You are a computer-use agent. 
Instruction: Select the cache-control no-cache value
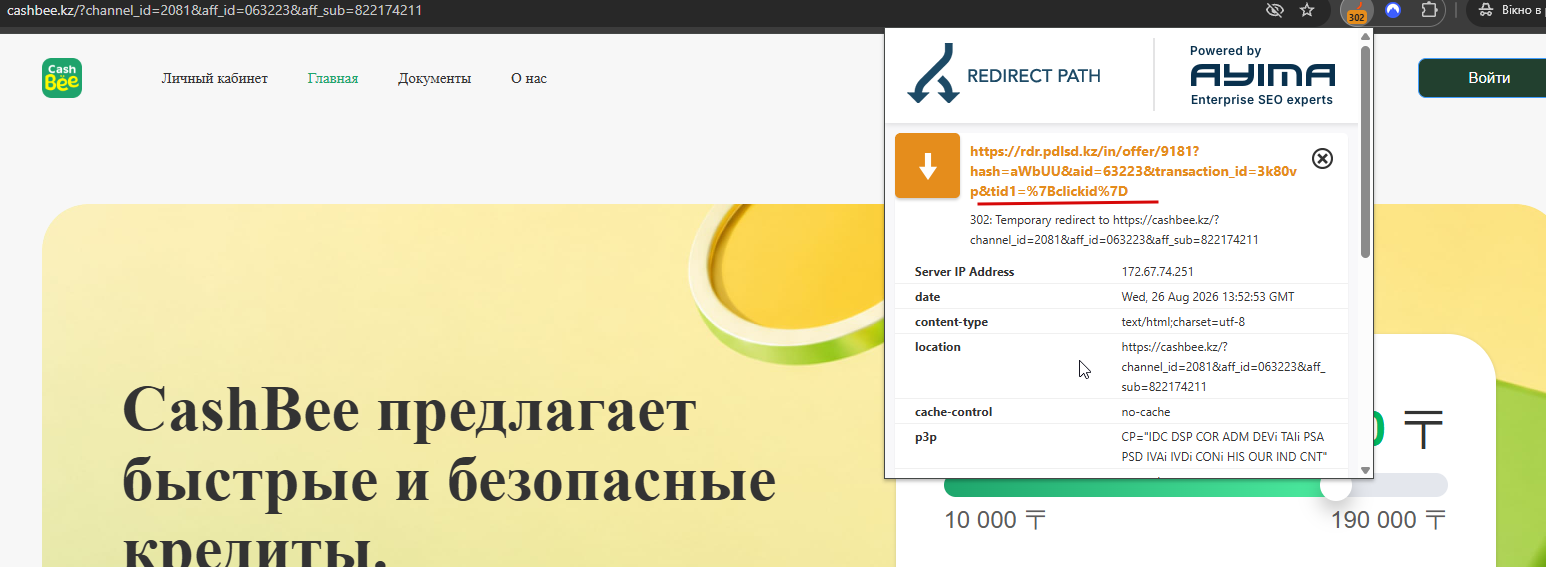coord(1146,412)
